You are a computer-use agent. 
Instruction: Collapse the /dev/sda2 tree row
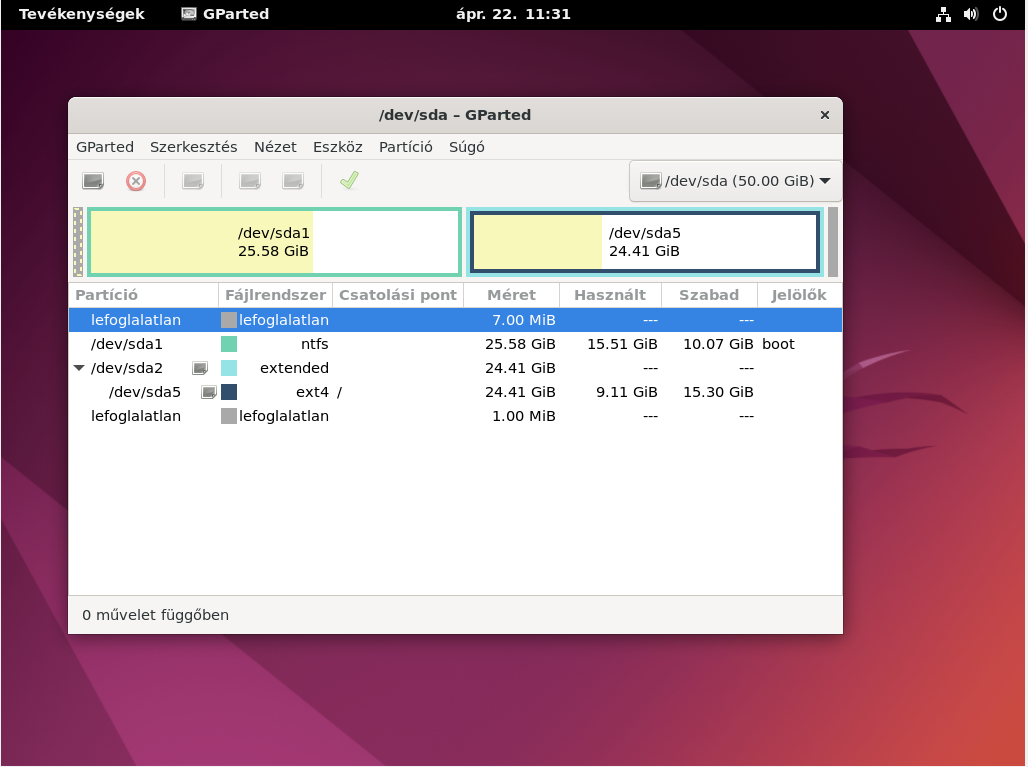[x=79, y=368]
